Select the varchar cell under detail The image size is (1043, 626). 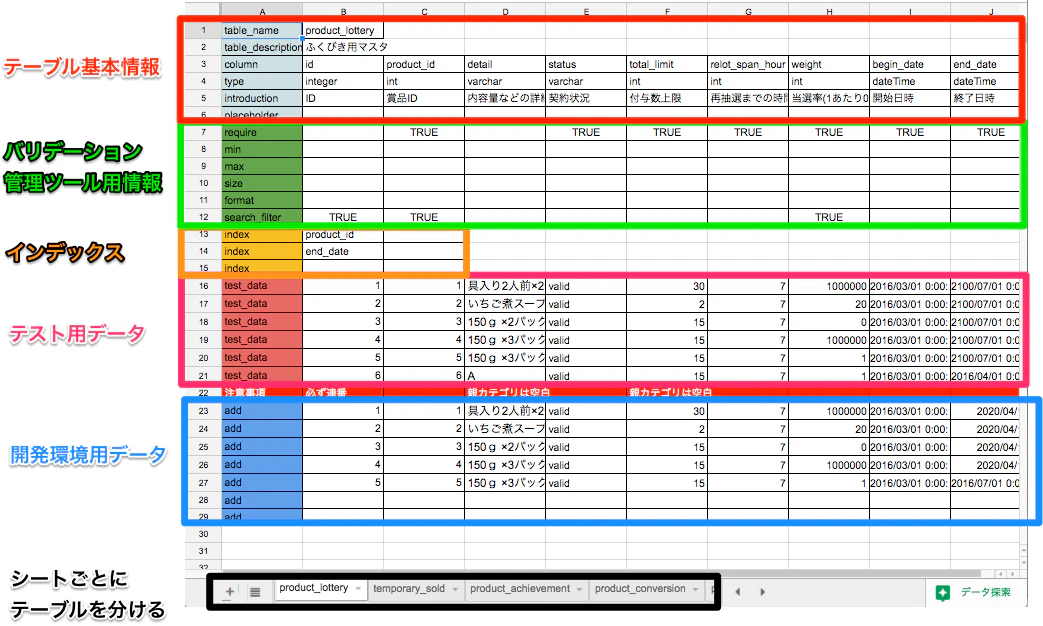[506, 81]
